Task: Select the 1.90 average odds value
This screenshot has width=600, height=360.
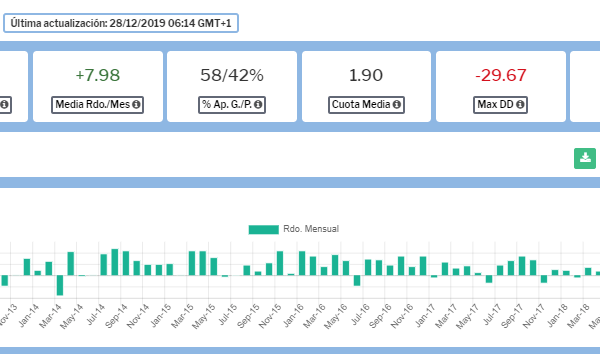Action: click(x=366, y=75)
